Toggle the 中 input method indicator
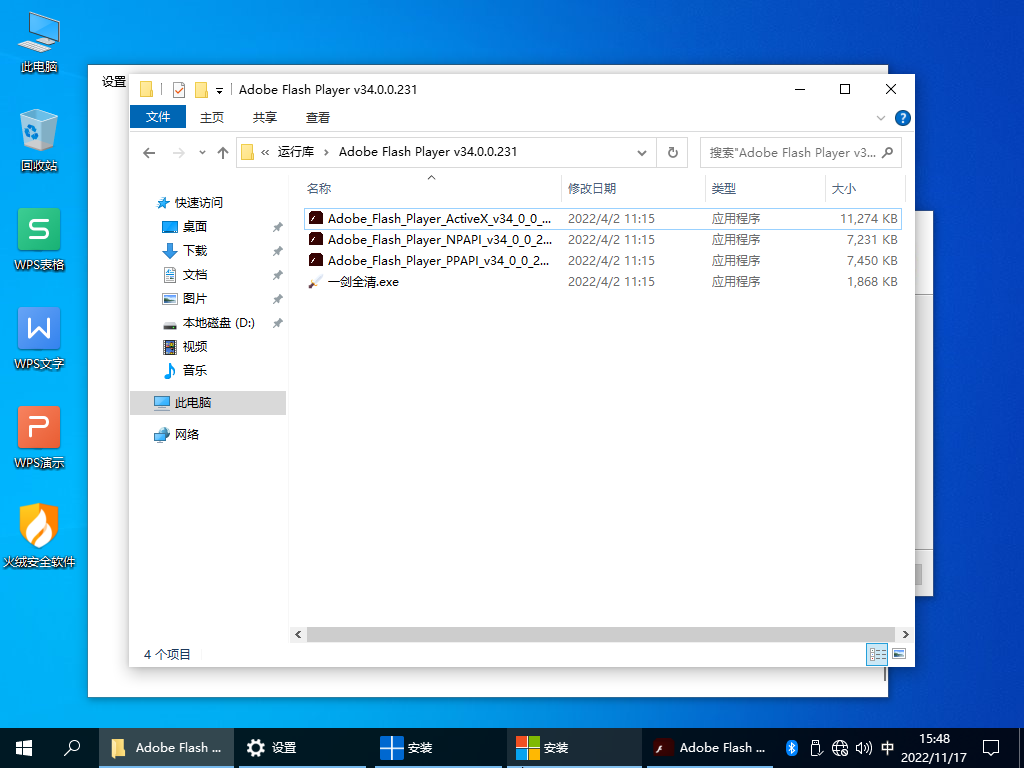The width and height of the screenshot is (1024, 768). pos(888,748)
